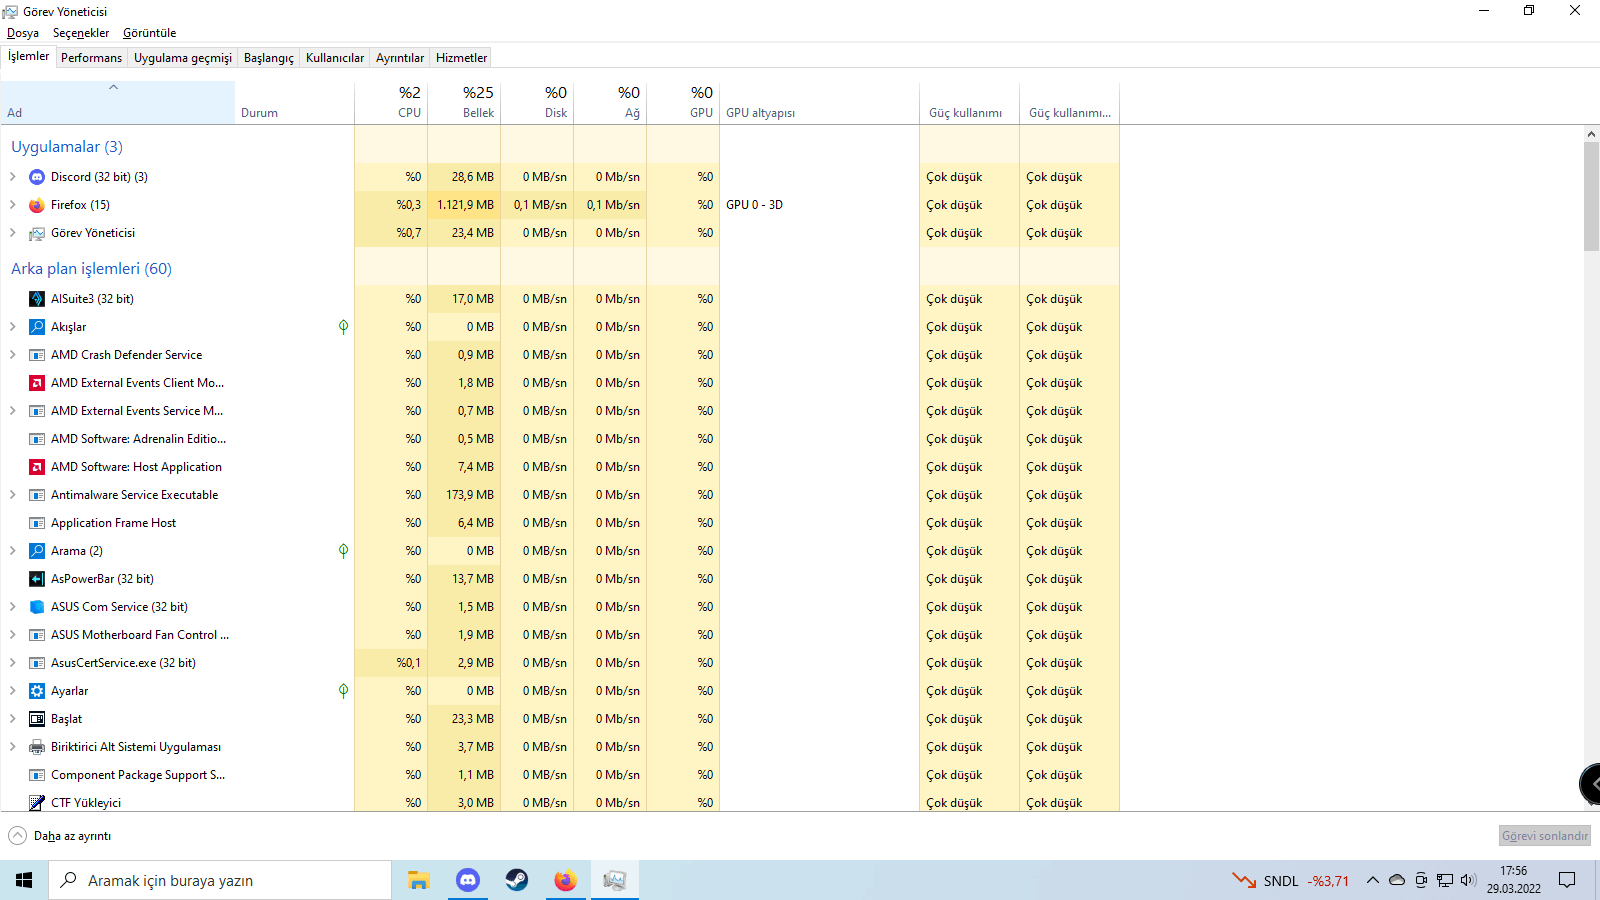Expand the AsusCertService.exe row
The width and height of the screenshot is (1600, 900).
(12, 663)
